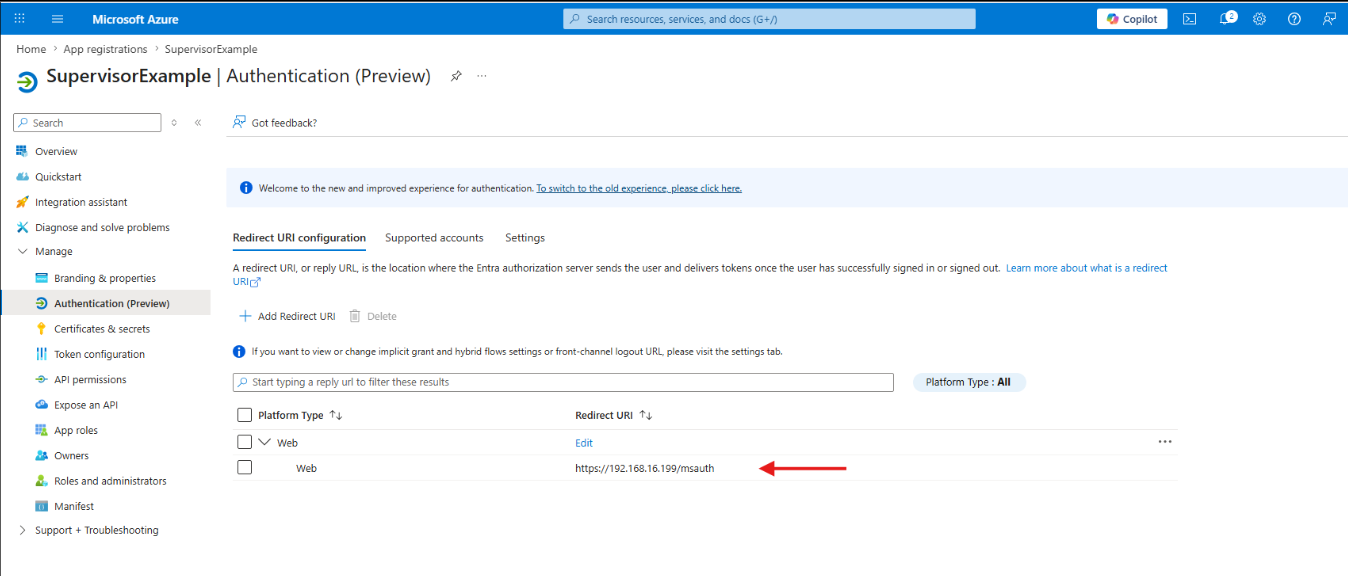The height and width of the screenshot is (576, 1348).
Task: Open the notifications bell
Action: tap(1226, 19)
